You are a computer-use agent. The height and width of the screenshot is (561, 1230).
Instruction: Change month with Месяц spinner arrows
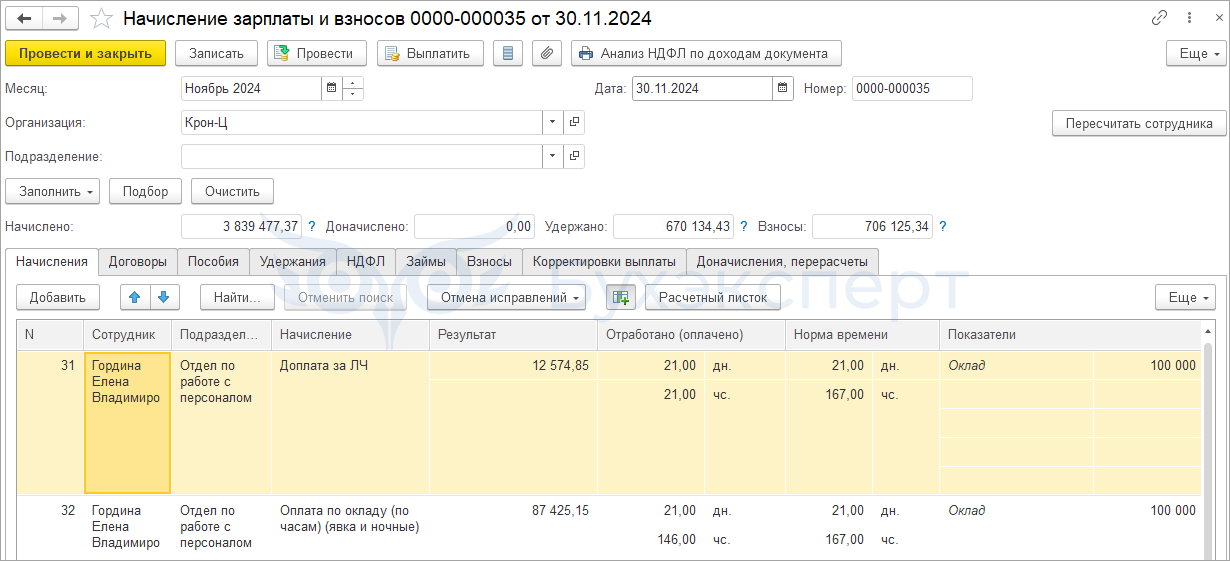353,88
